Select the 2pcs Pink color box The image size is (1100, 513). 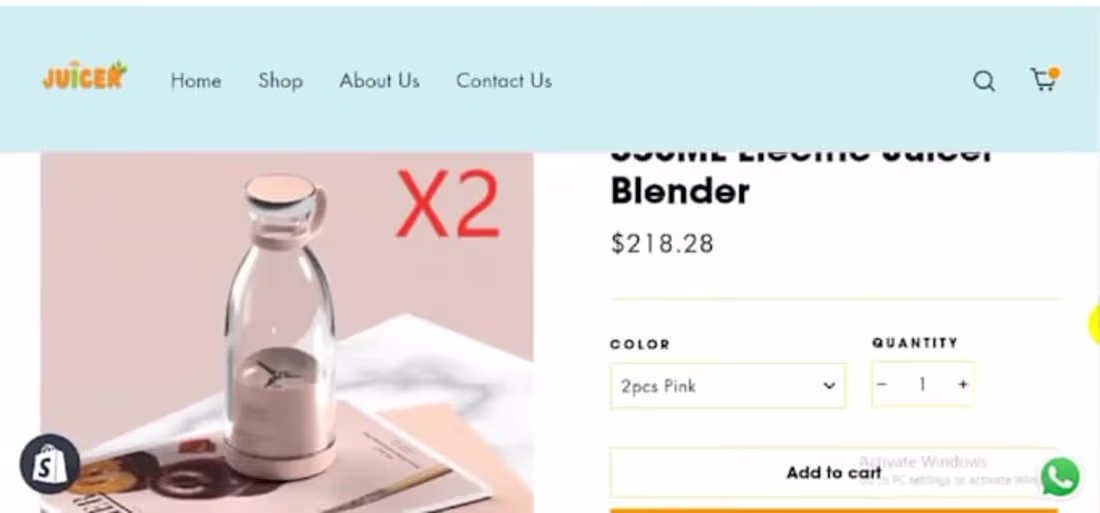(x=728, y=385)
